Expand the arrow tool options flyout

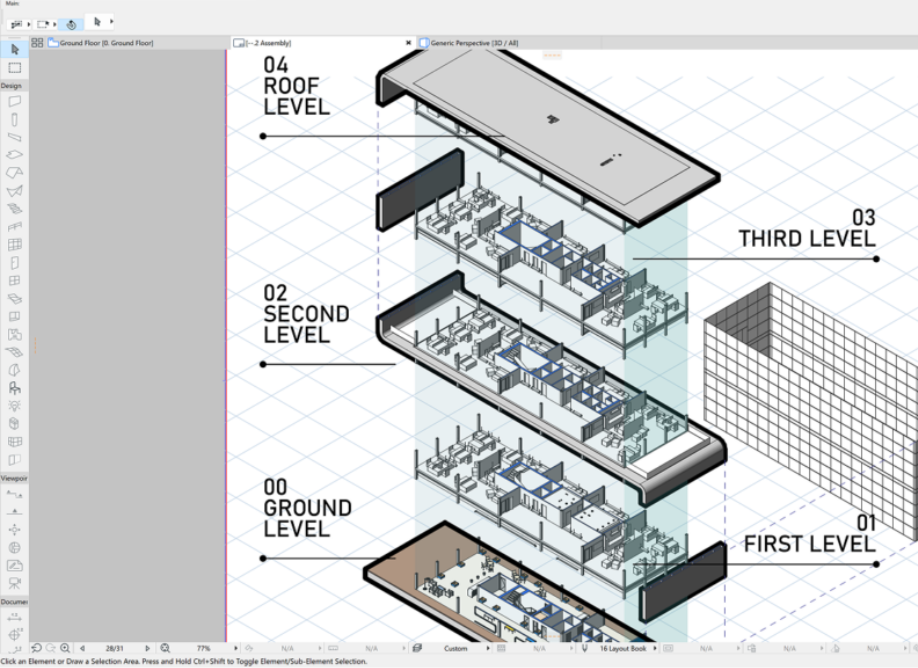click(111, 22)
